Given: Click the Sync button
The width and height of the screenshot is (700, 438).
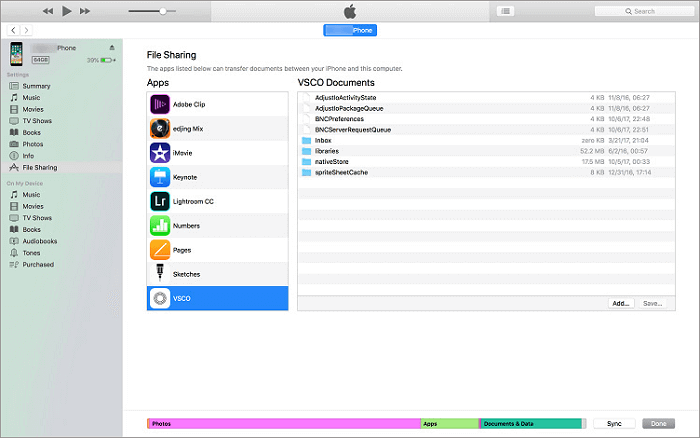Looking at the screenshot, I should (614, 424).
